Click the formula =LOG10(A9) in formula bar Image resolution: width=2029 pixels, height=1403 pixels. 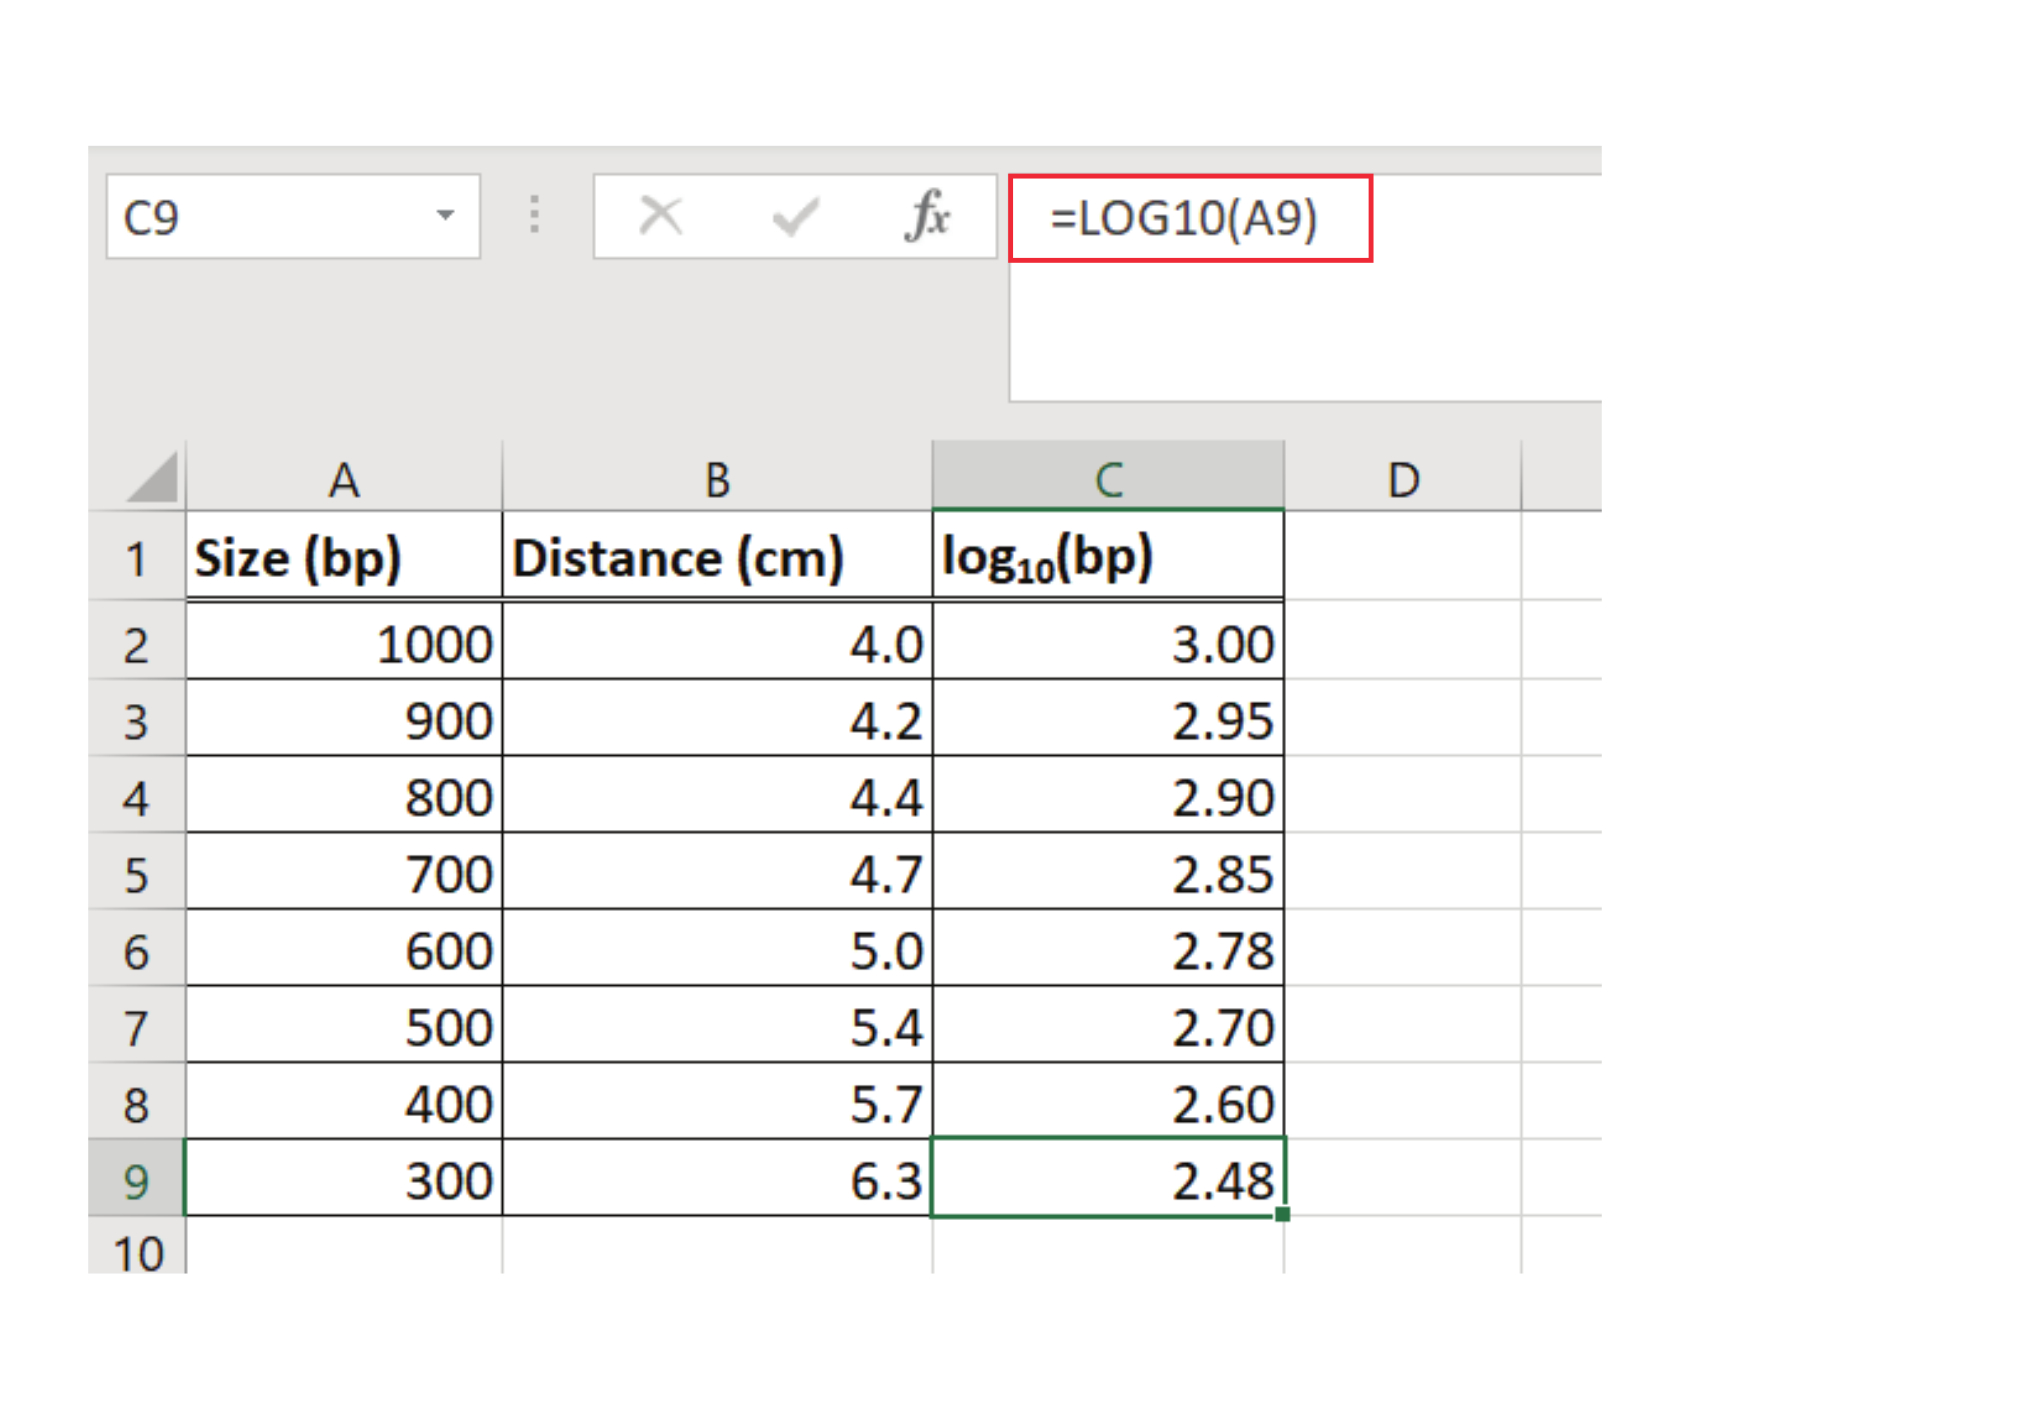click(x=1183, y=218)
